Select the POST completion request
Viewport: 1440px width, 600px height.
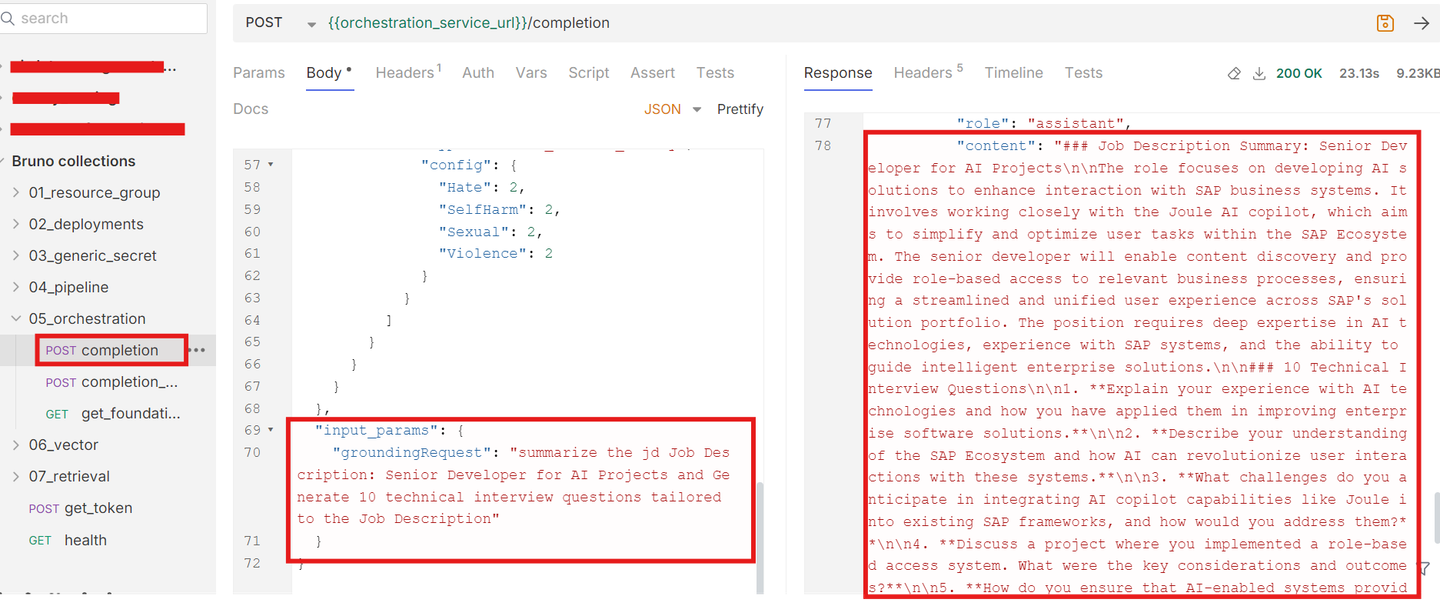102,350
